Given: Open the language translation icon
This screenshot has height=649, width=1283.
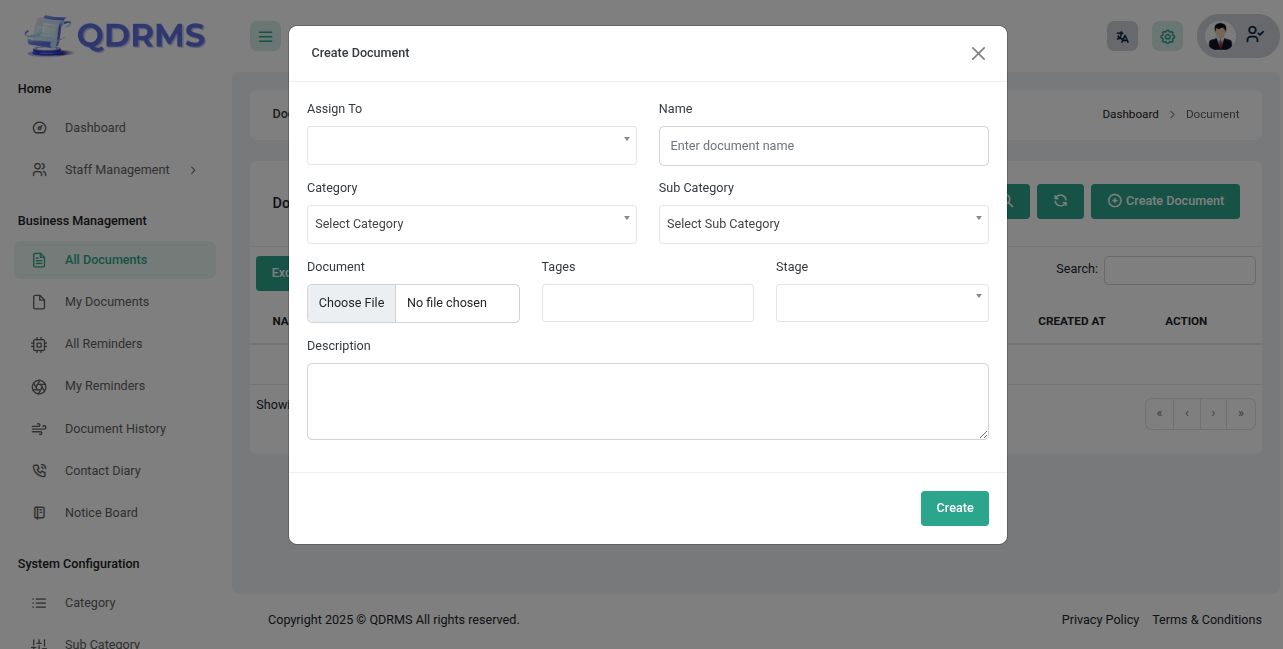Looking at the screenshot, I should (1122, 37).
